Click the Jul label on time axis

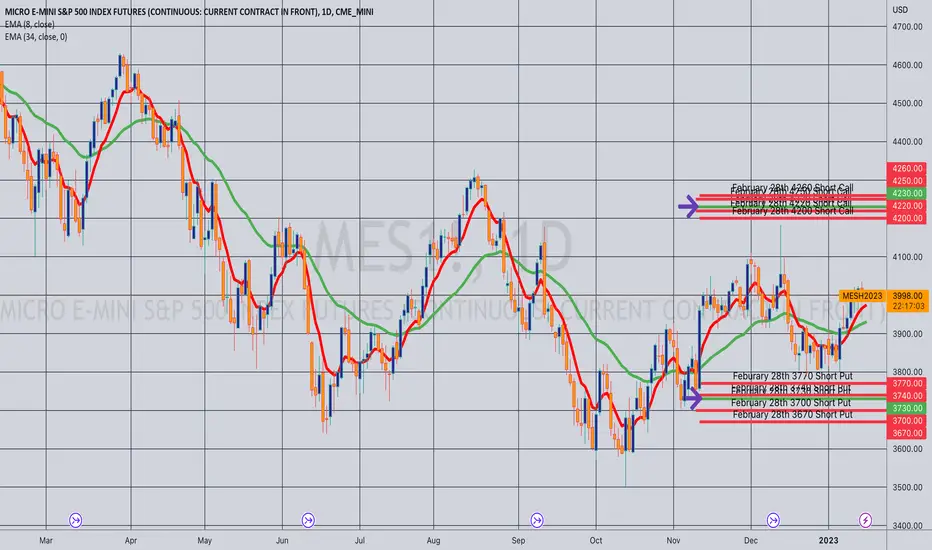coord(359,540)
